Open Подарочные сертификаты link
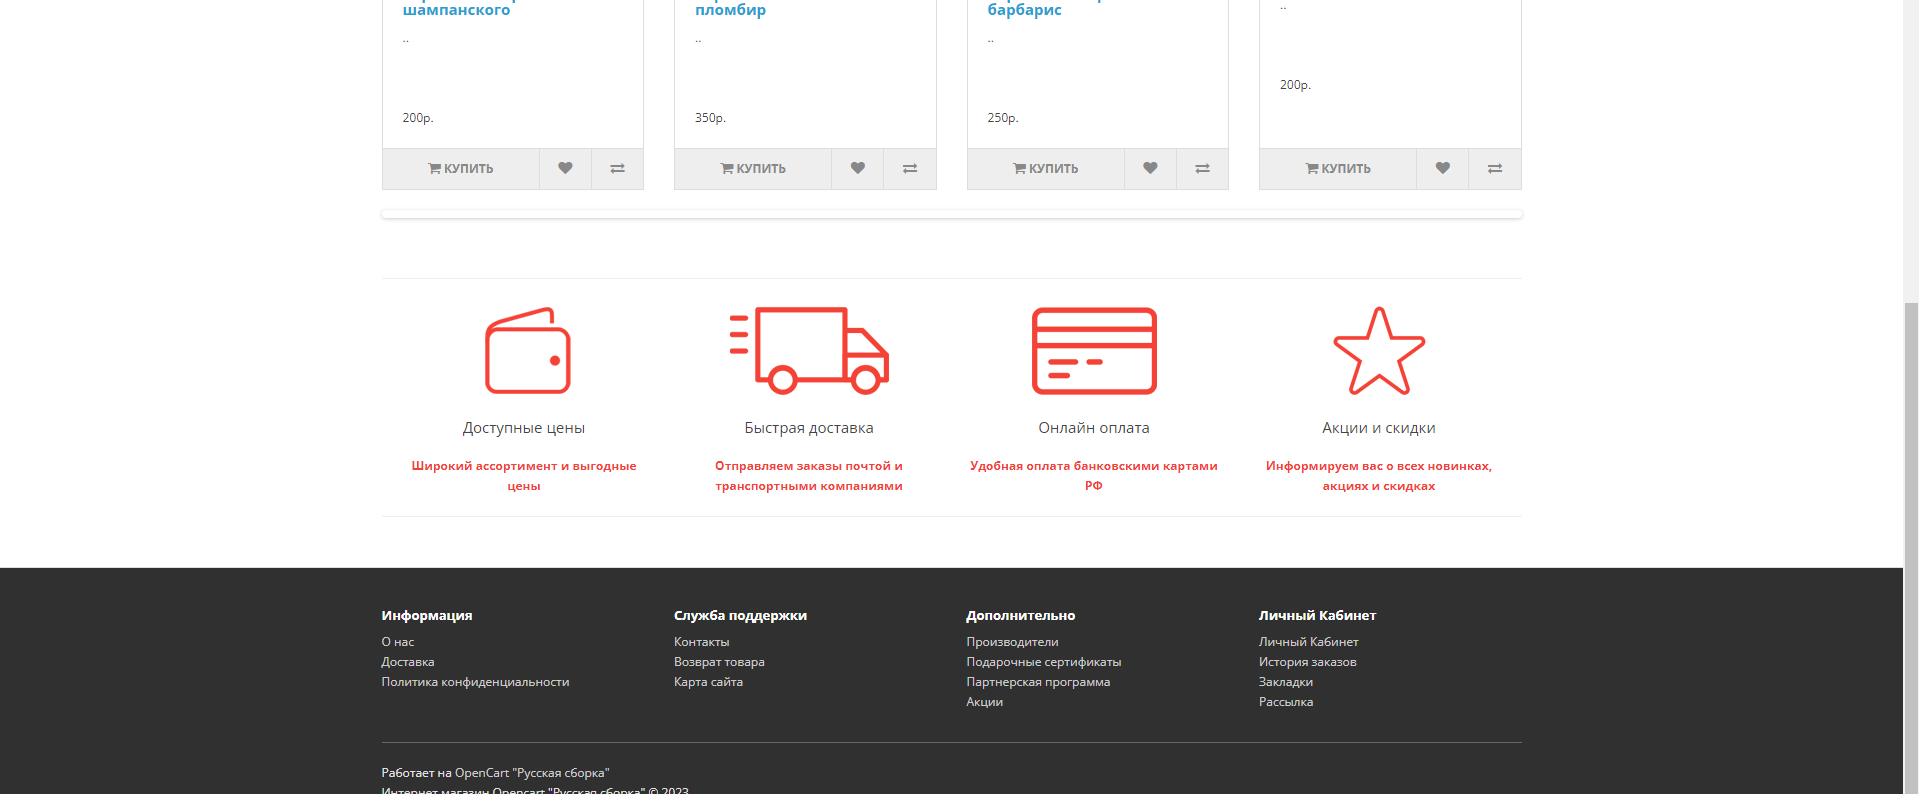The image size is (1919, 794). [x=1043, y=662]
